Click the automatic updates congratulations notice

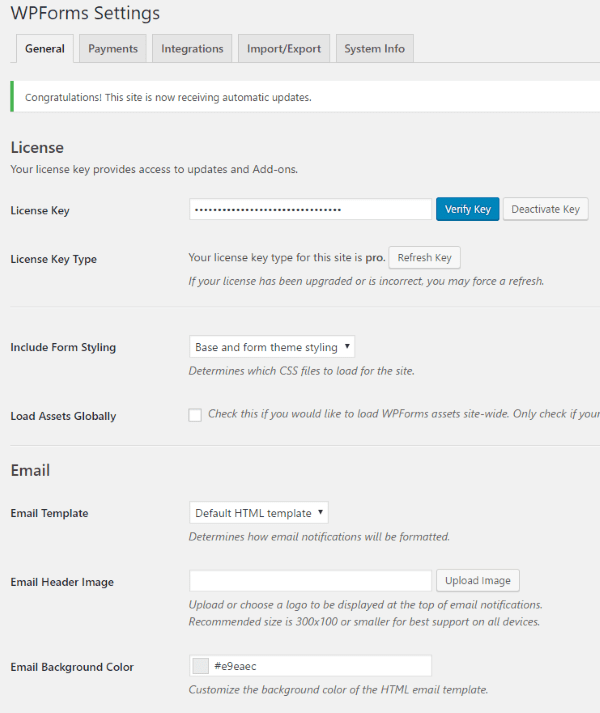coord(168,97)
